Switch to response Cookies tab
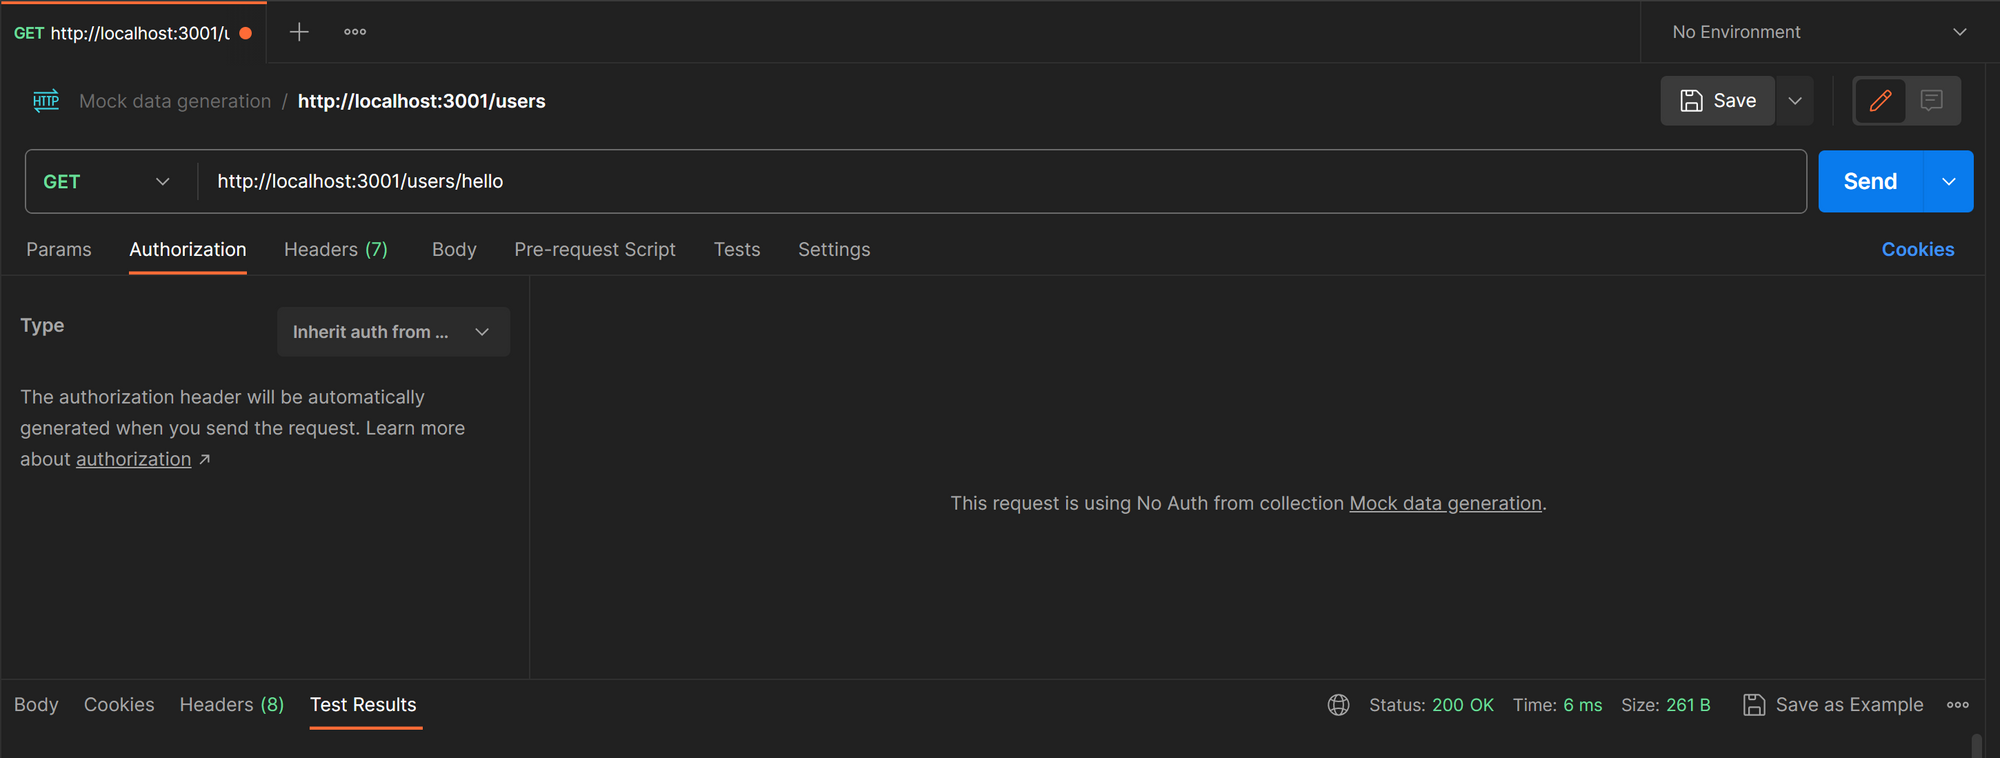The width and height of the screenshot is (2000, 758). pyautogui.click(x=119, y=705)
